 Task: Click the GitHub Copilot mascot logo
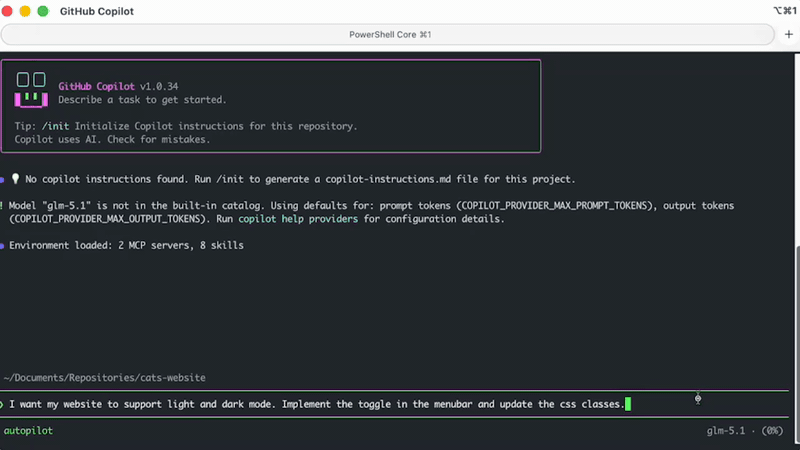click(31, 88)
